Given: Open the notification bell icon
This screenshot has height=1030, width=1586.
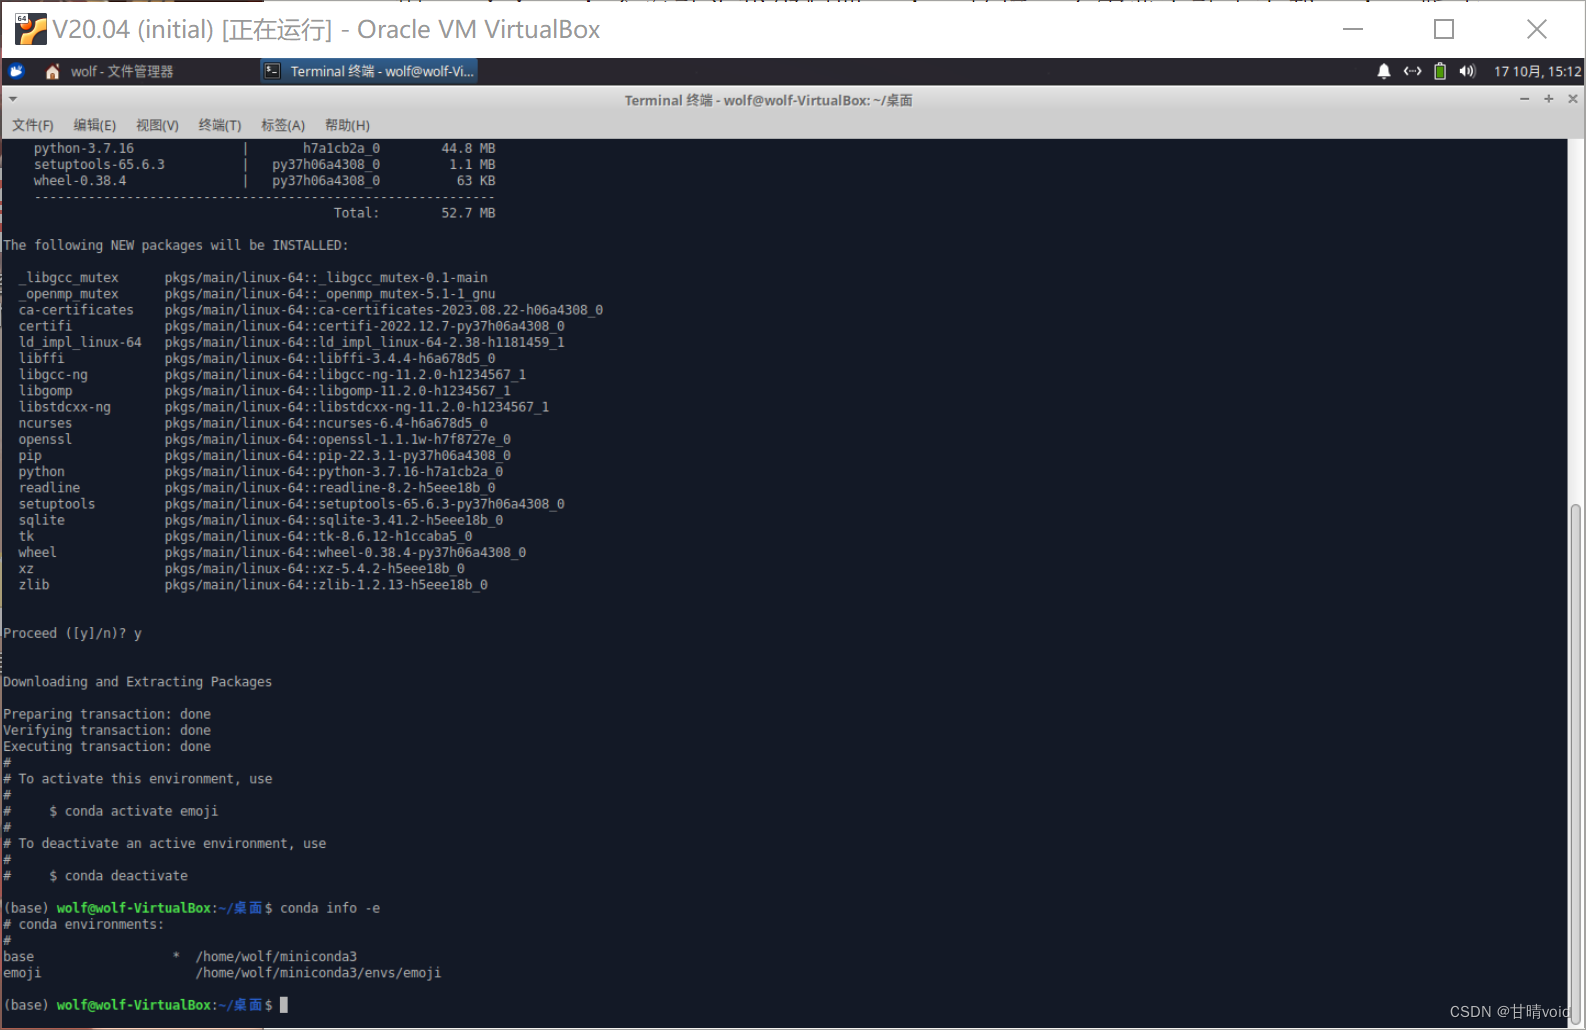Looking at the screenshot, I should 1384,71.
